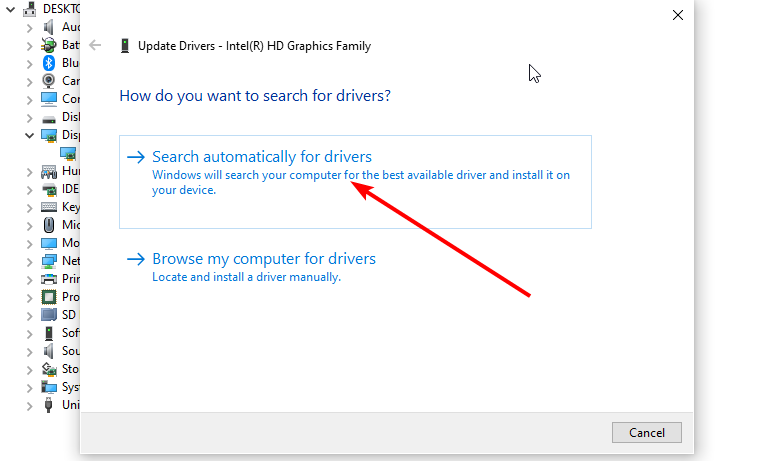775x461 pixels.
Task: Click the webcam icon in the Device Manager tree
Action: [x=48, y=81]
